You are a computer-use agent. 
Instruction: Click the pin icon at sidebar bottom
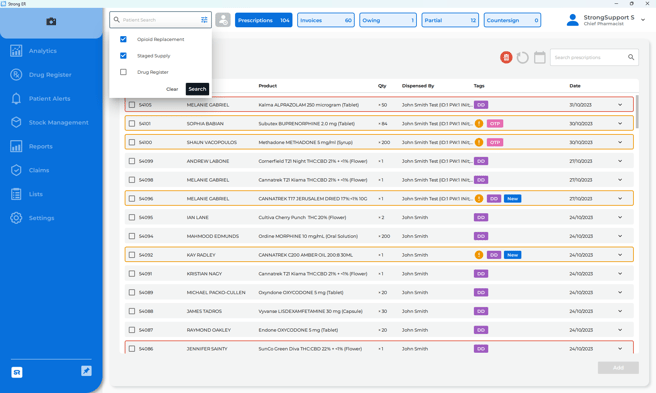86,371
